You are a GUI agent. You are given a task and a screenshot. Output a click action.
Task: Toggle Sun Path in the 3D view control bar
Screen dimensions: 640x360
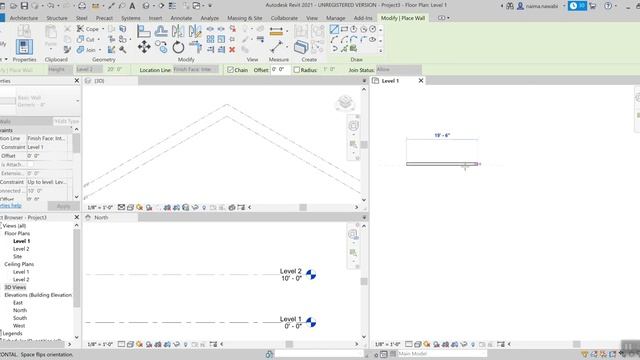[140, 207]
